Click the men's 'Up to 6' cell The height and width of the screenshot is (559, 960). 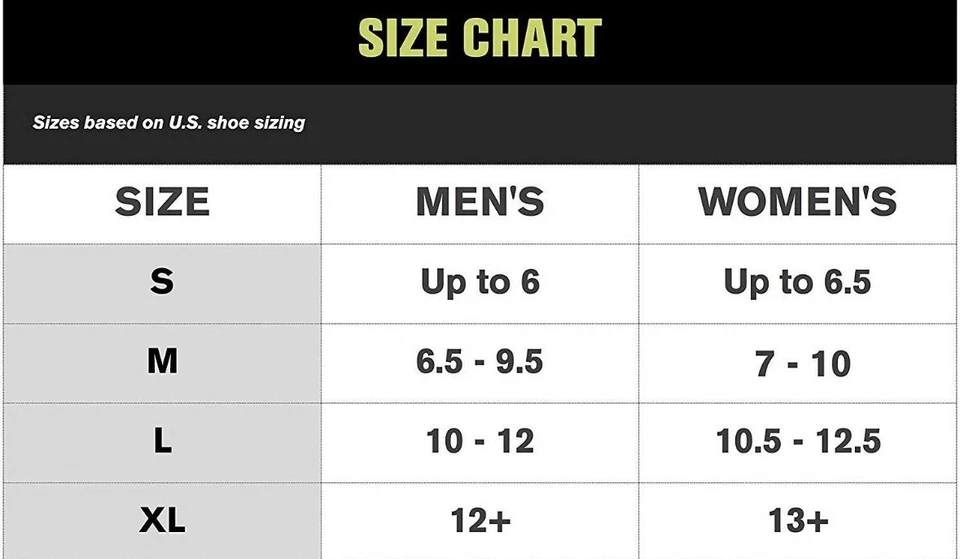coord(480,282)
